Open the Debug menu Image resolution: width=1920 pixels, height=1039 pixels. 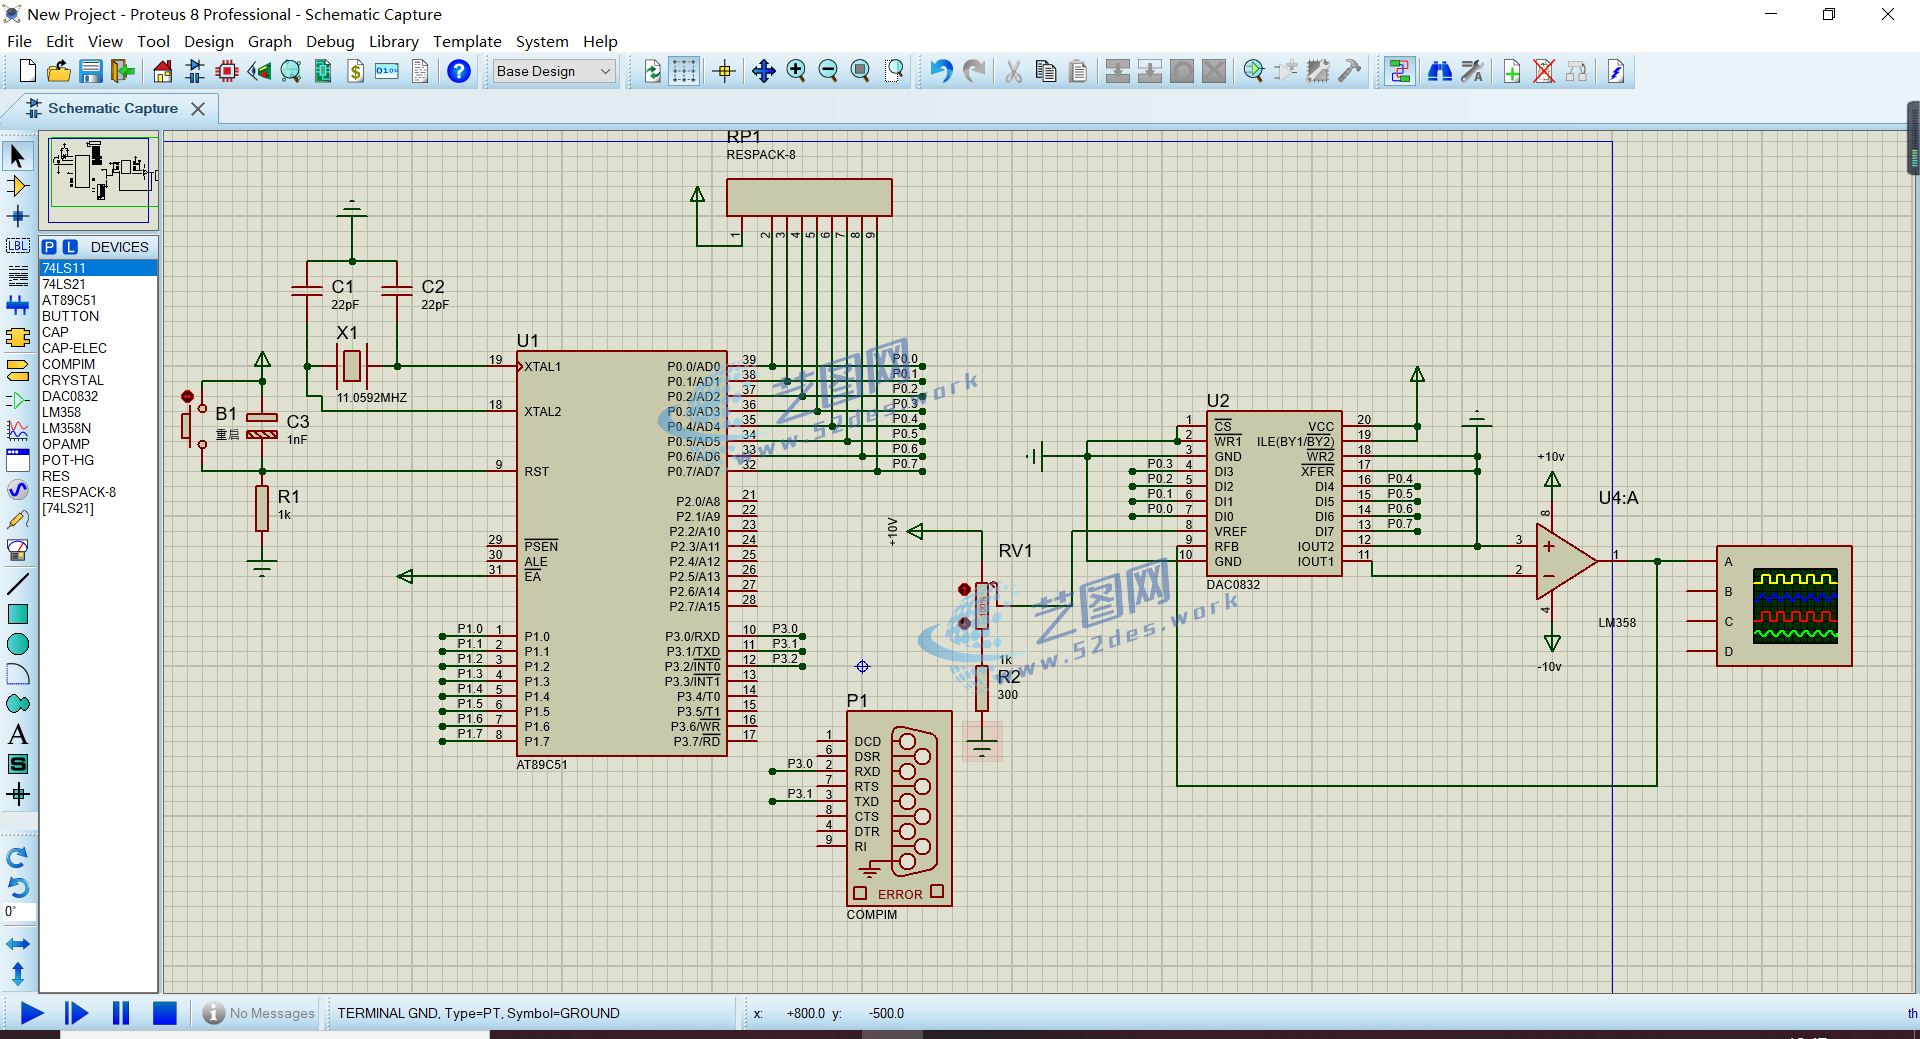click(x=330, y=41)
